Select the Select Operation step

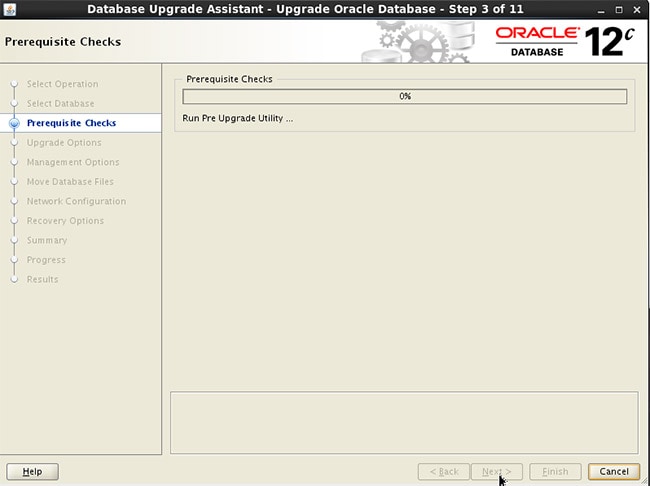coord(63,84)
